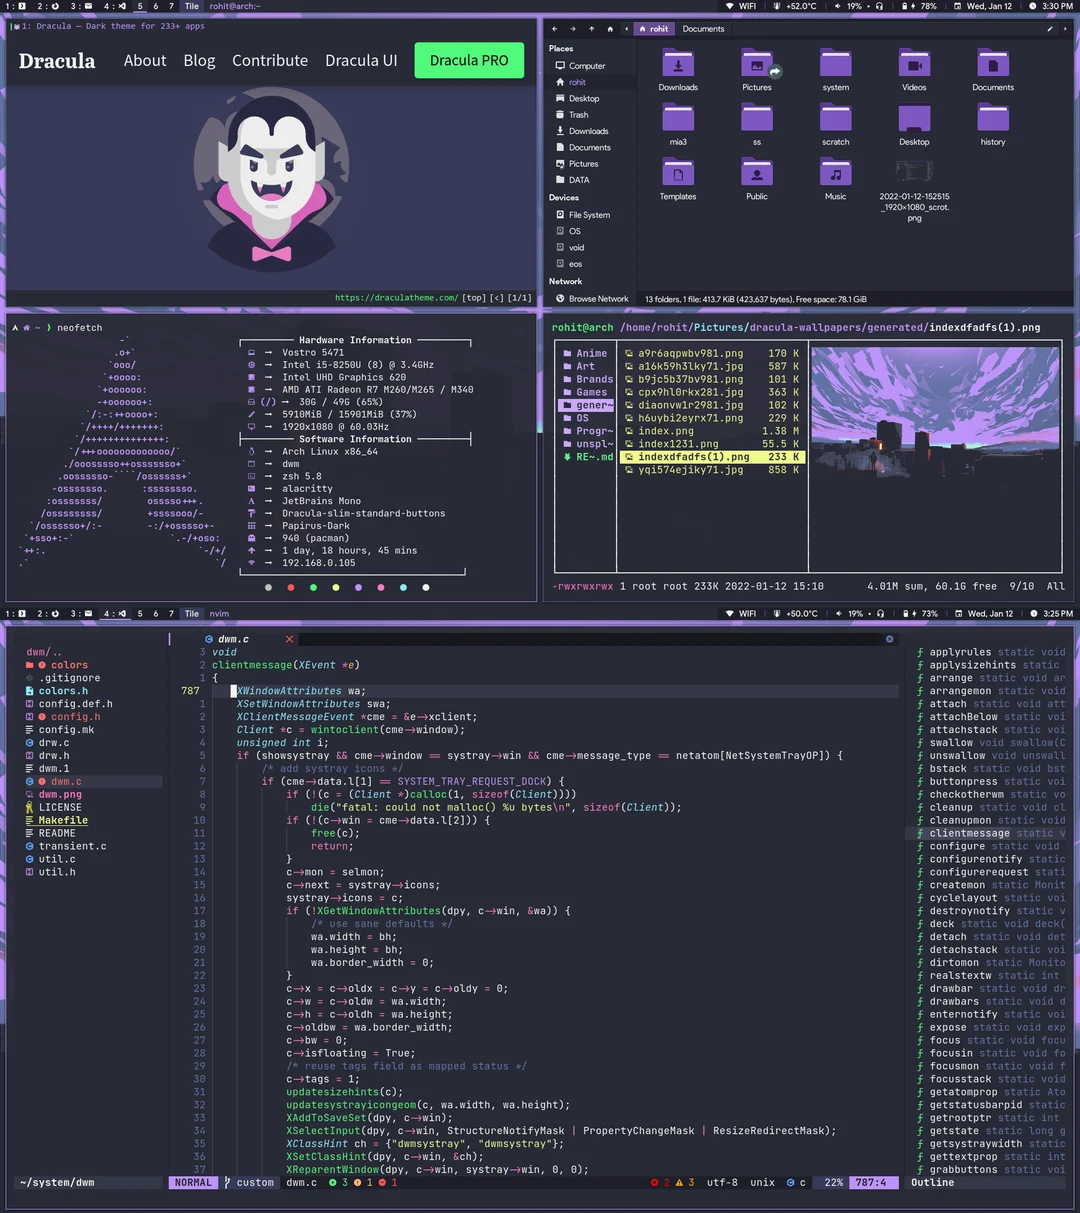Click the Dracula PRO button

pos(469,60)
